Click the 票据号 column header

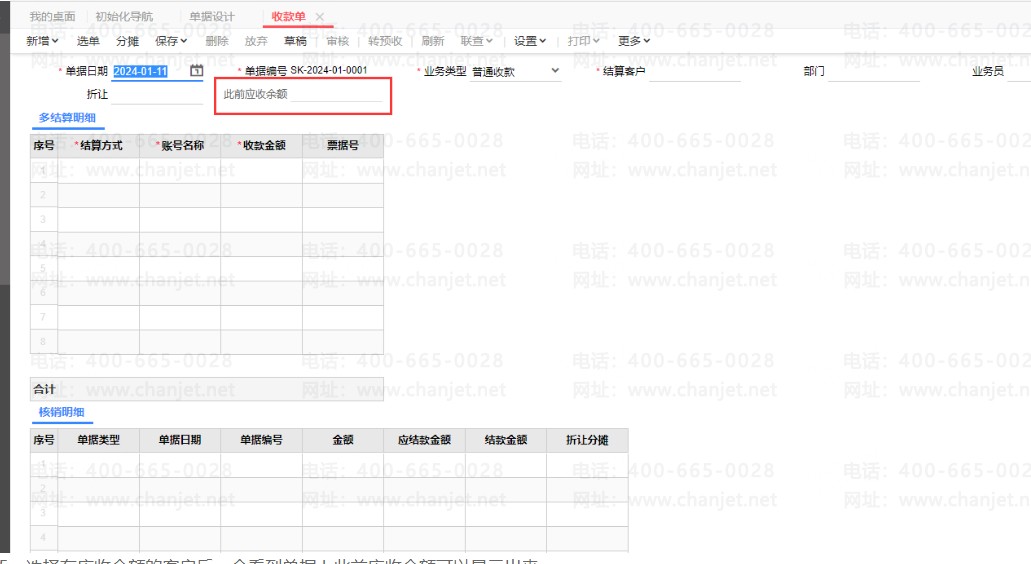pyautogui.click(x=343, y=145)
